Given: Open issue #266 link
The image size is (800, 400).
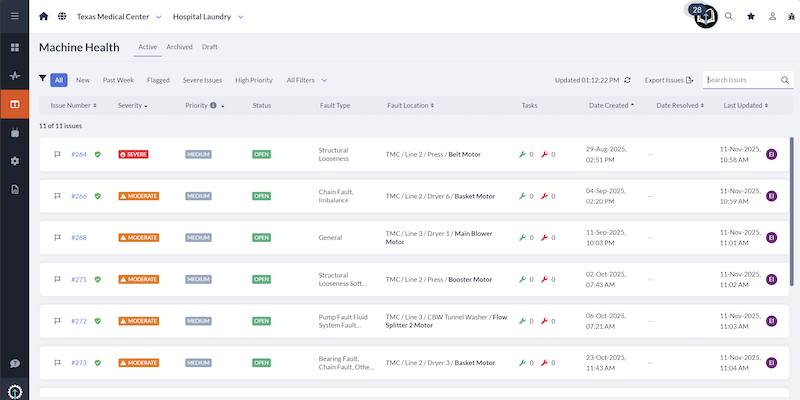Looking at the screenshot, I should point(79,196).
